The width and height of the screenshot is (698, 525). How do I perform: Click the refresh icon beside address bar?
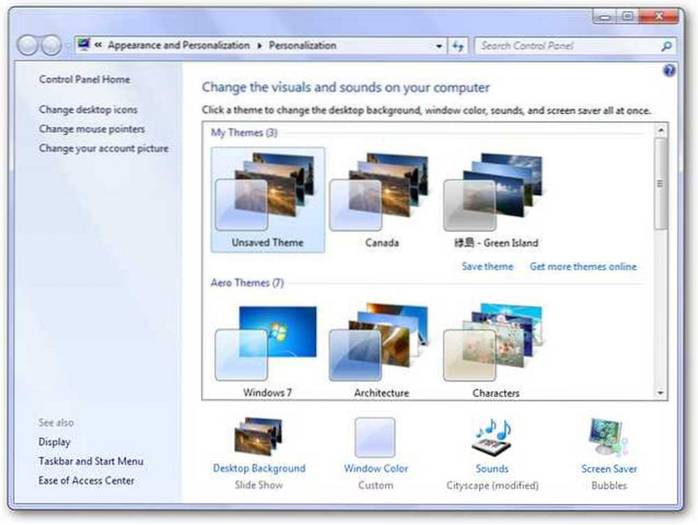pyautogui.click(x=458, y=46)
